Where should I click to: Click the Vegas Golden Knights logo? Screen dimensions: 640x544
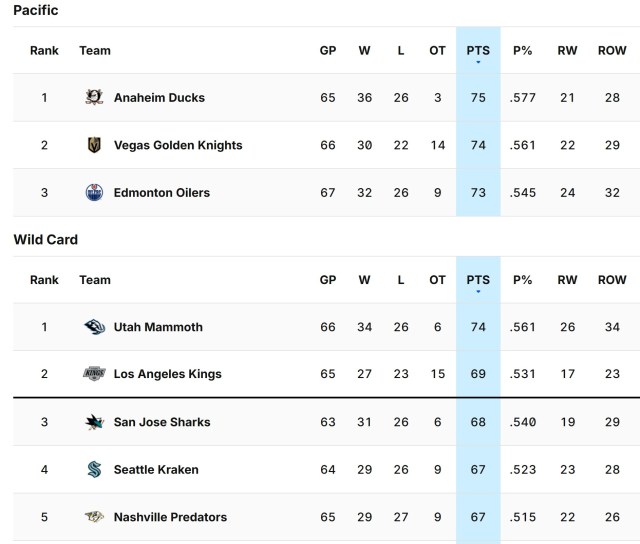tap(94, 145)
